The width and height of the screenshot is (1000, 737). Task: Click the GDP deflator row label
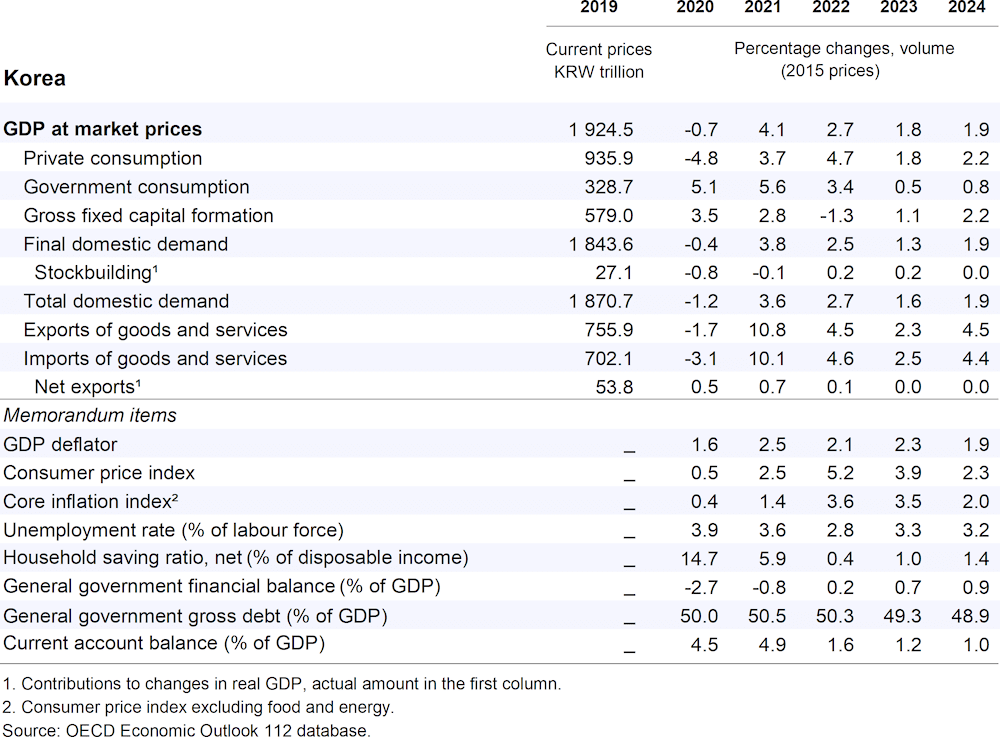click(61, 444)
